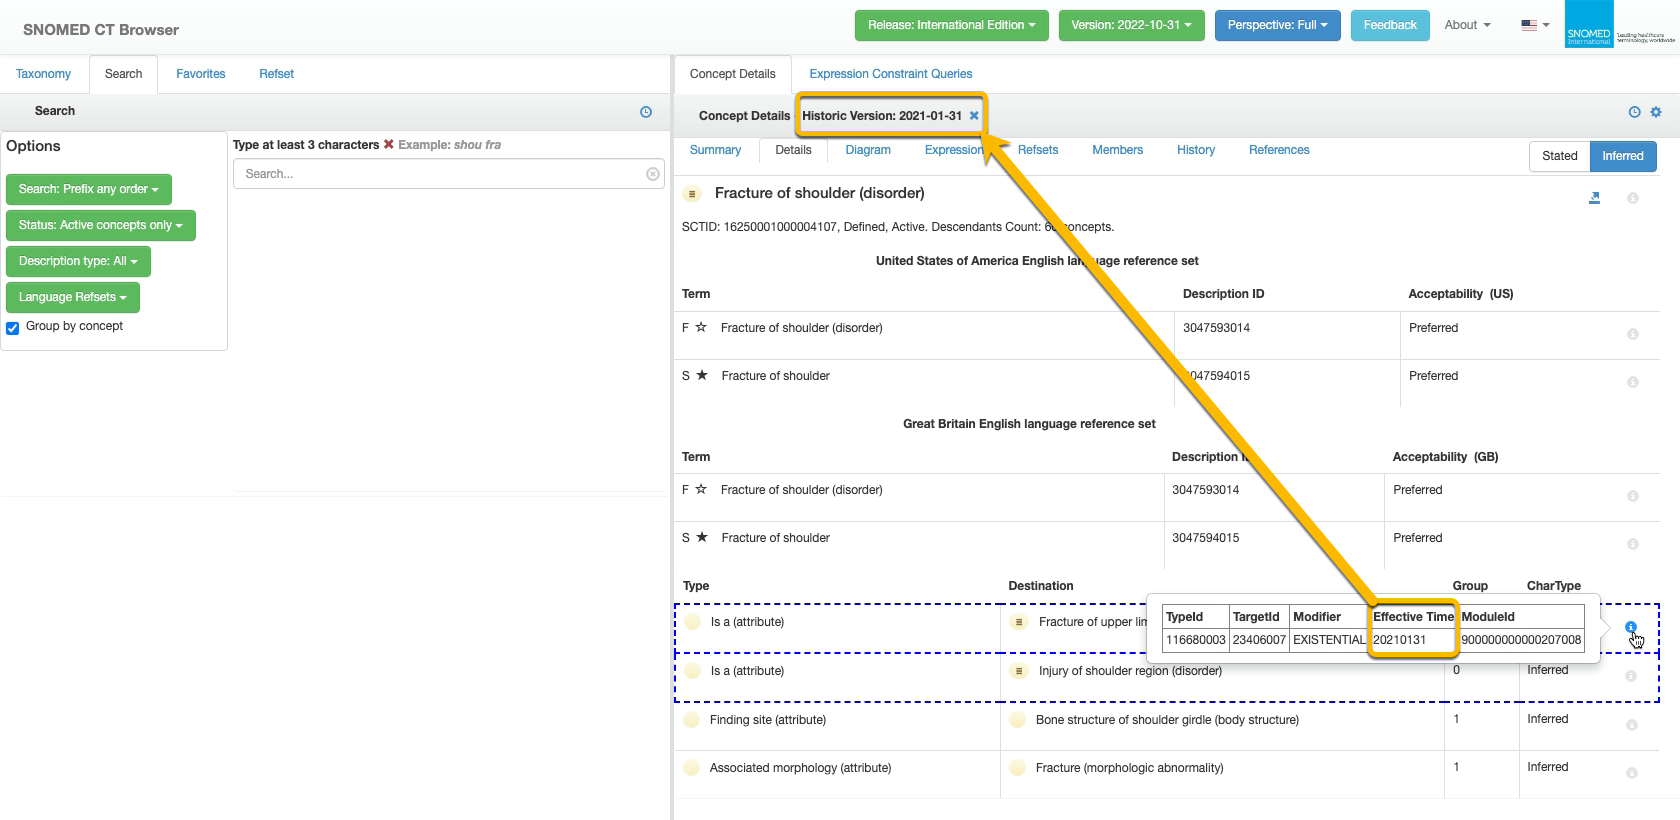
Task: Click the Feedback button
Action: (1390, 25)
